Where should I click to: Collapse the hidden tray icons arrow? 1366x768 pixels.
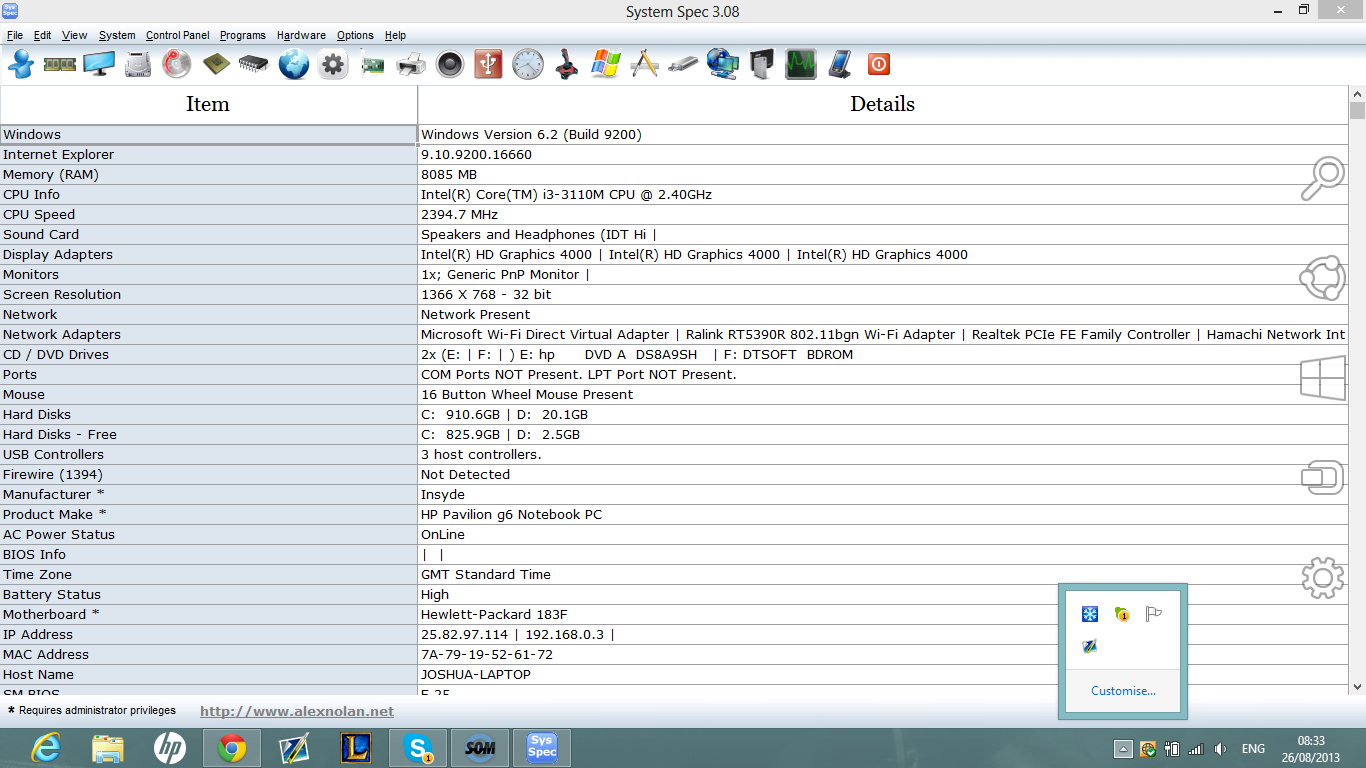coord(1124,749)
